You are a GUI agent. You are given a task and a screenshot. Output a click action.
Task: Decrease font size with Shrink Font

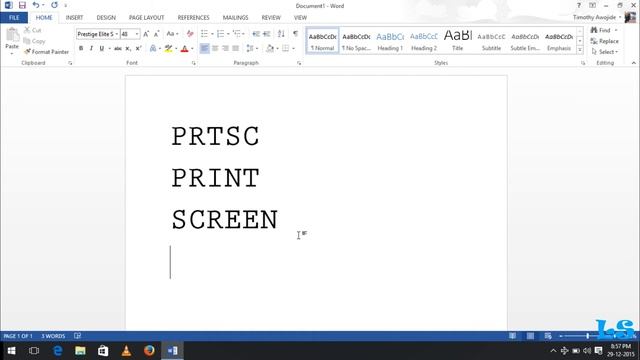point(156,34)
